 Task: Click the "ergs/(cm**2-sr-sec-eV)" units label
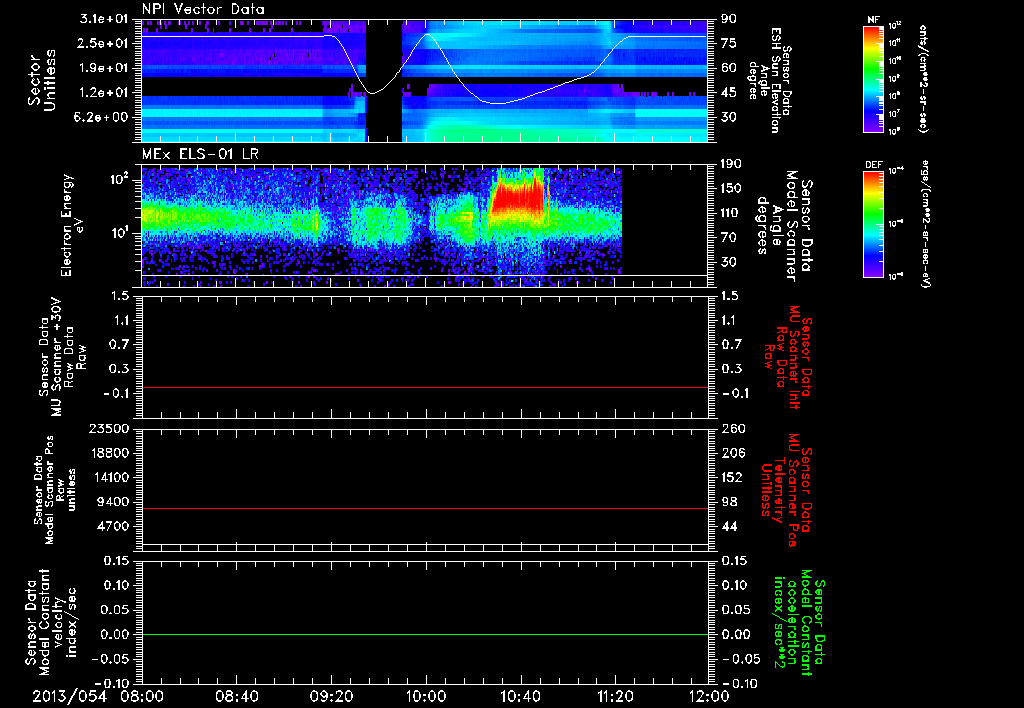(x=926, y=224)
